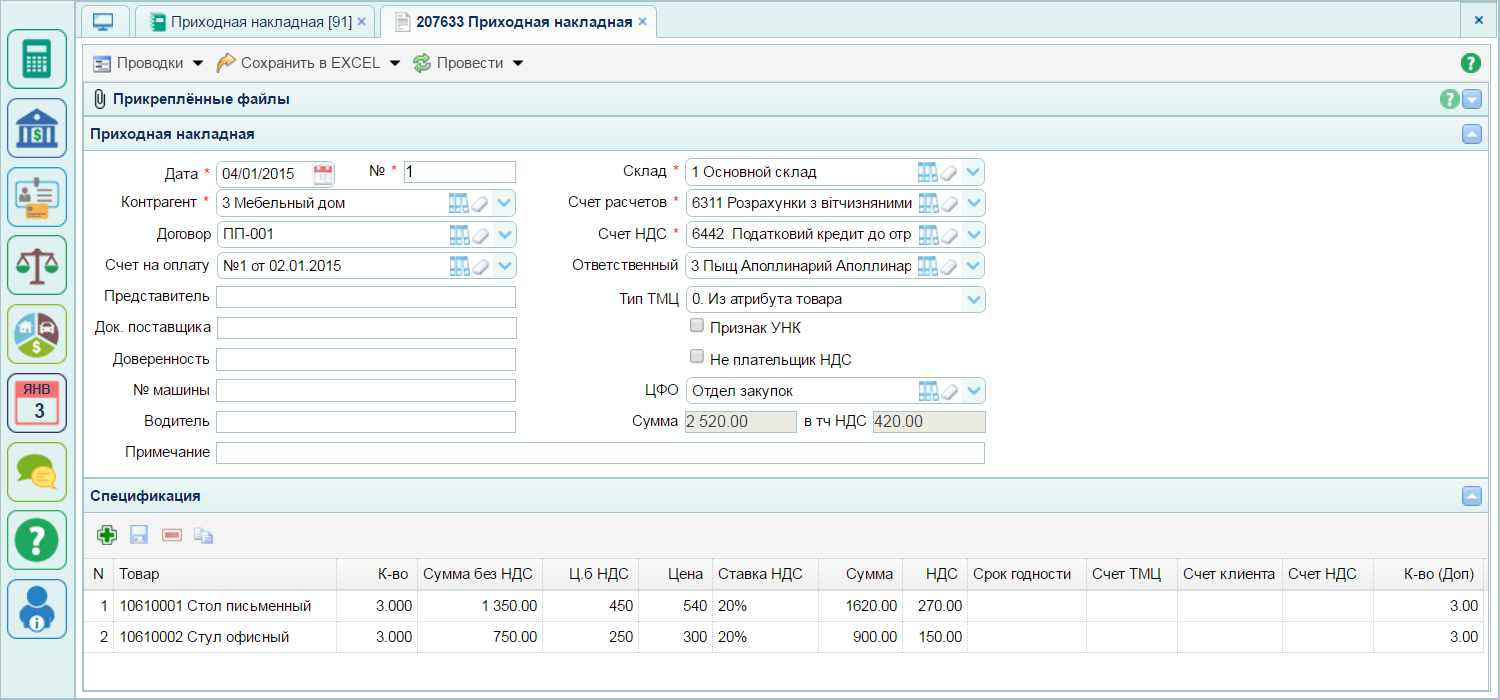Click the № document number field
1500x700 pixels.
[x=460, y=172]
